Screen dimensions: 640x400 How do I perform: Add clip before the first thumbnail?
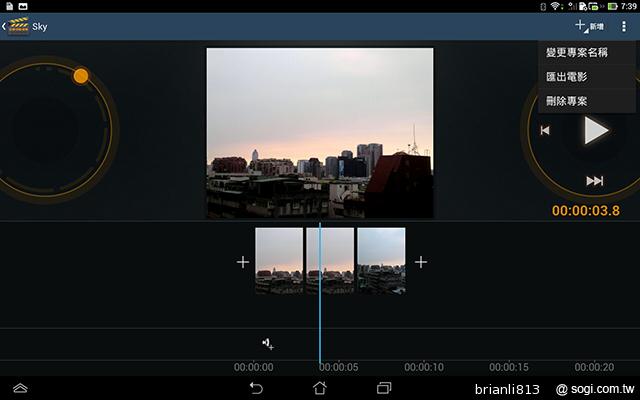click(243, 262)
